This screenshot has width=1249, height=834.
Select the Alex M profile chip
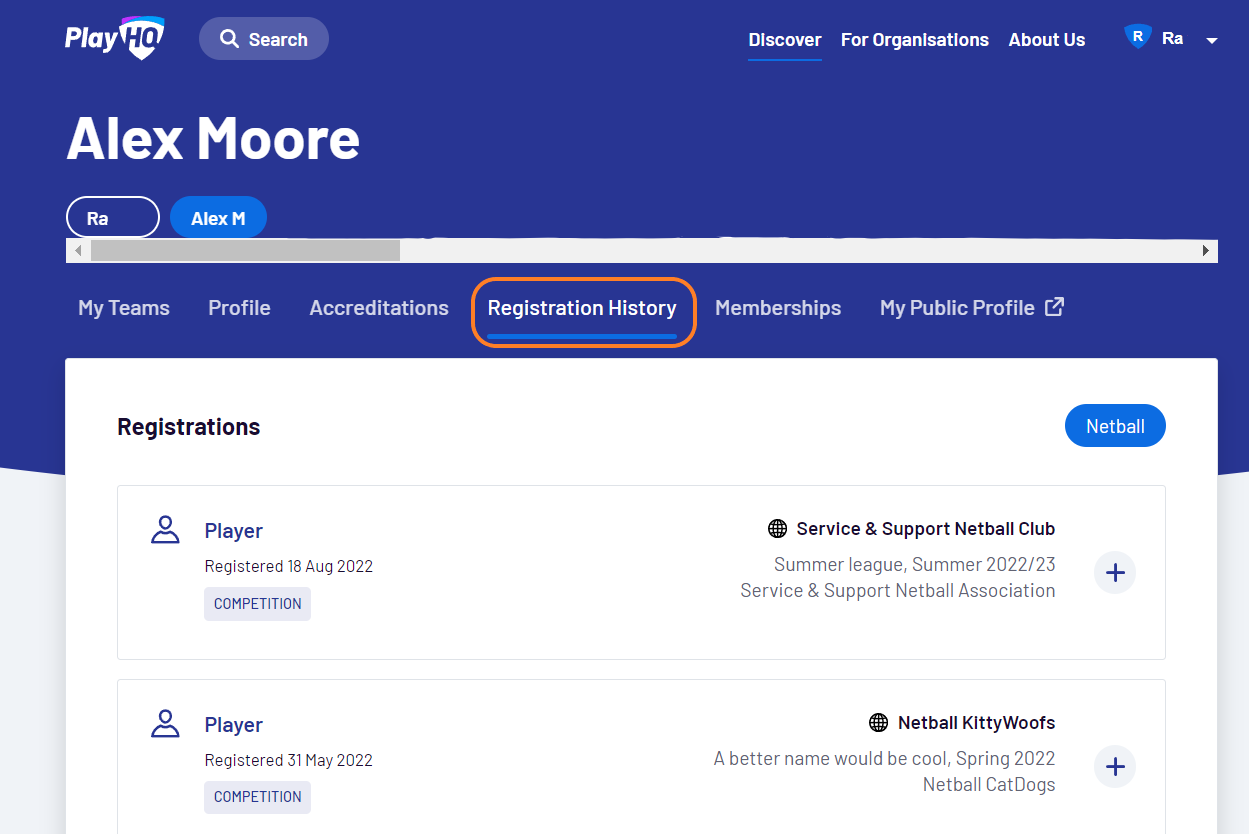[x=218, y=217]
